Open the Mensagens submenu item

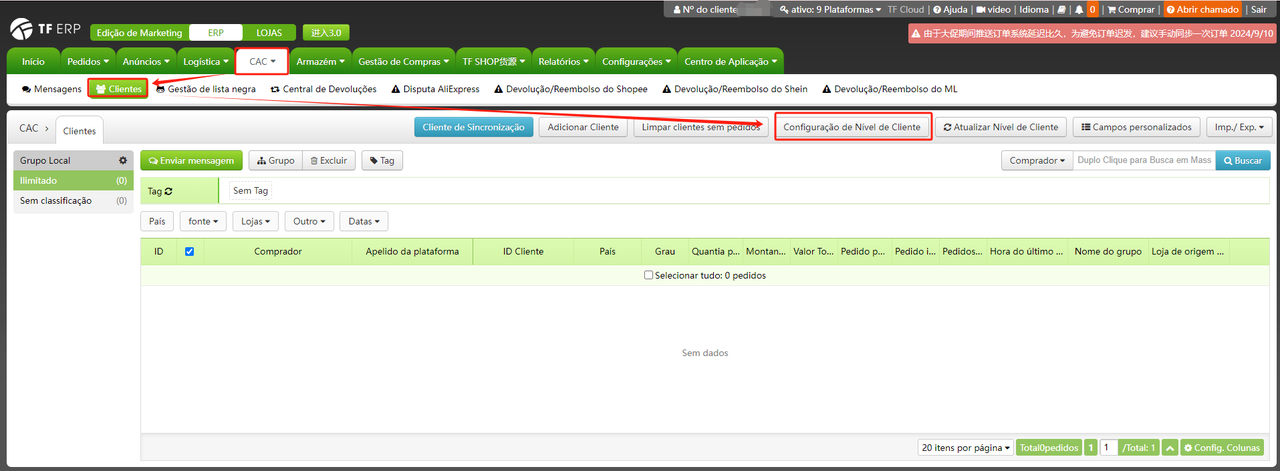[51, 89]
